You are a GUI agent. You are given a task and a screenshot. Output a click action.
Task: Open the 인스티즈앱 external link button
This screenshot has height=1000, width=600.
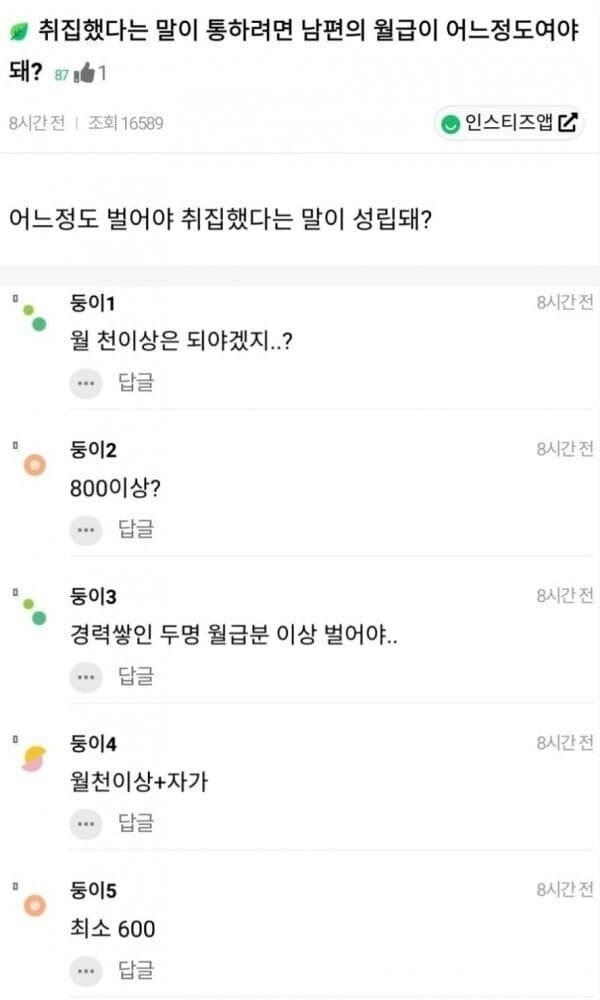[509, 123]
